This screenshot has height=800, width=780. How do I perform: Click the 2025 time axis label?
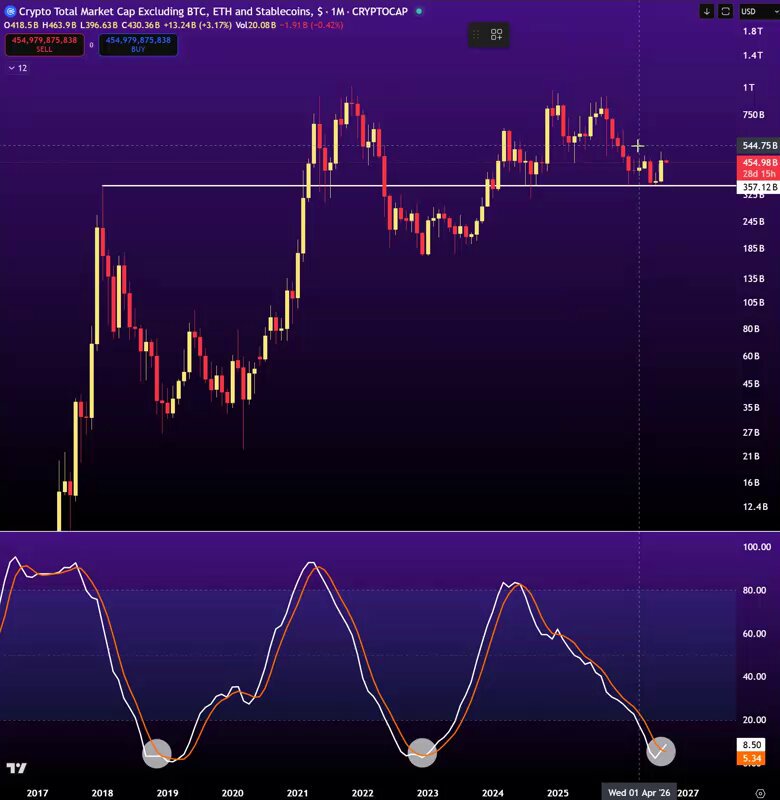point(558,793)
